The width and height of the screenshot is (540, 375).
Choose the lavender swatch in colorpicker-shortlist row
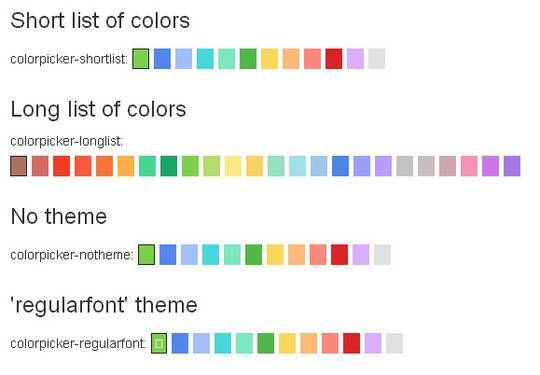355,59
